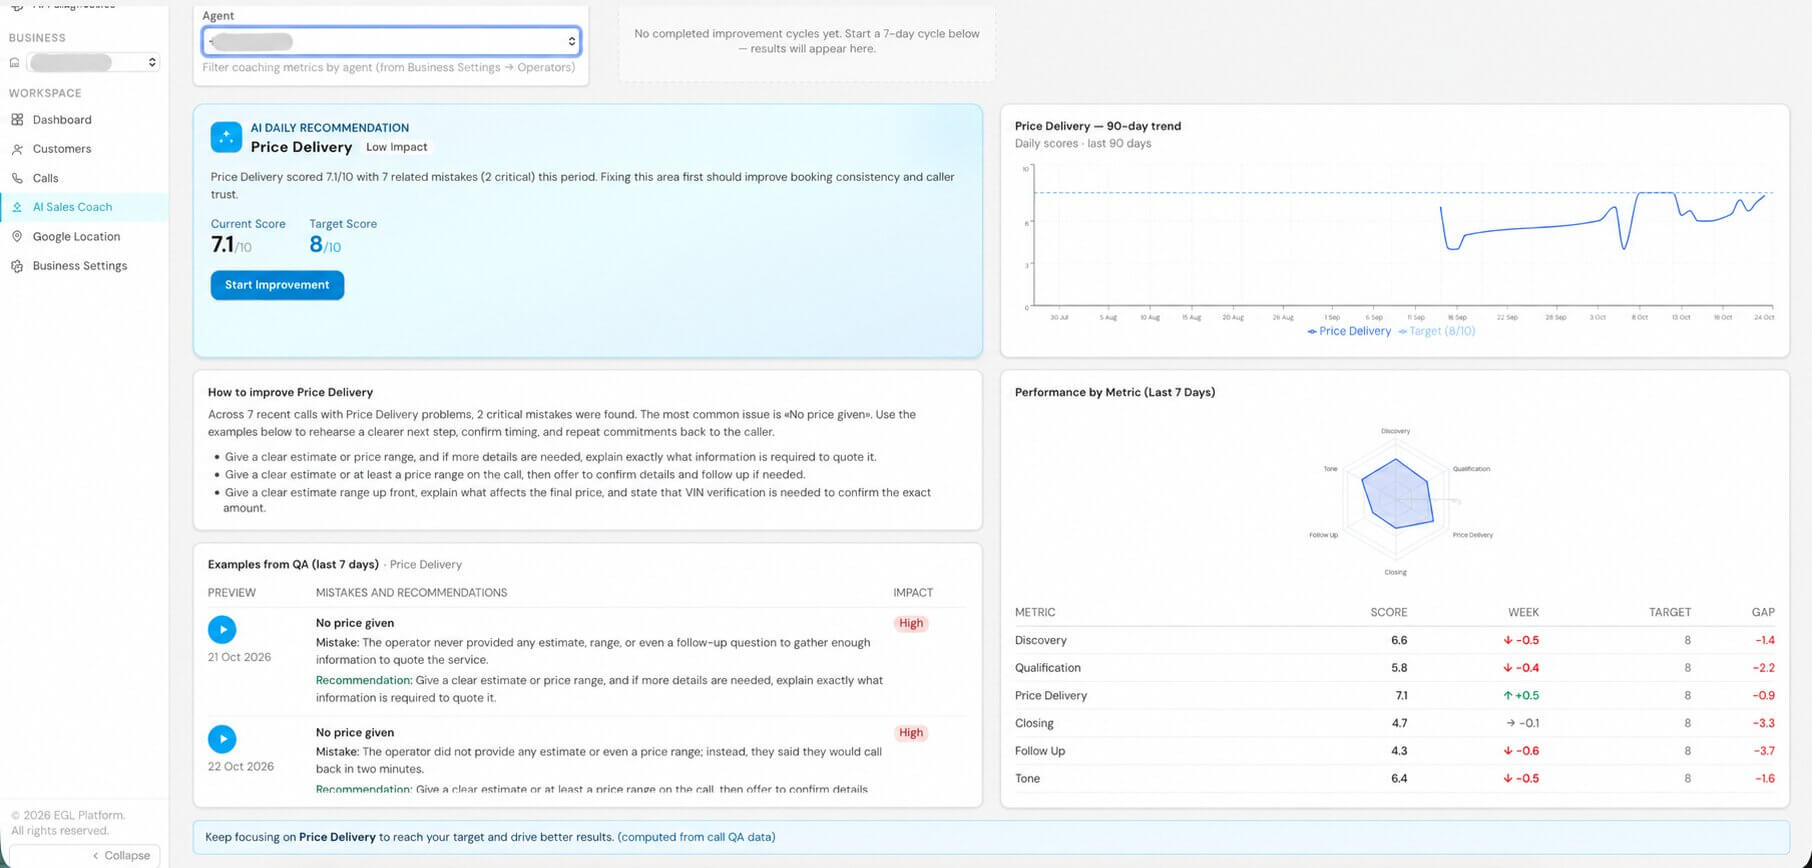Collapse the sidebar

[x=84, y=855]
